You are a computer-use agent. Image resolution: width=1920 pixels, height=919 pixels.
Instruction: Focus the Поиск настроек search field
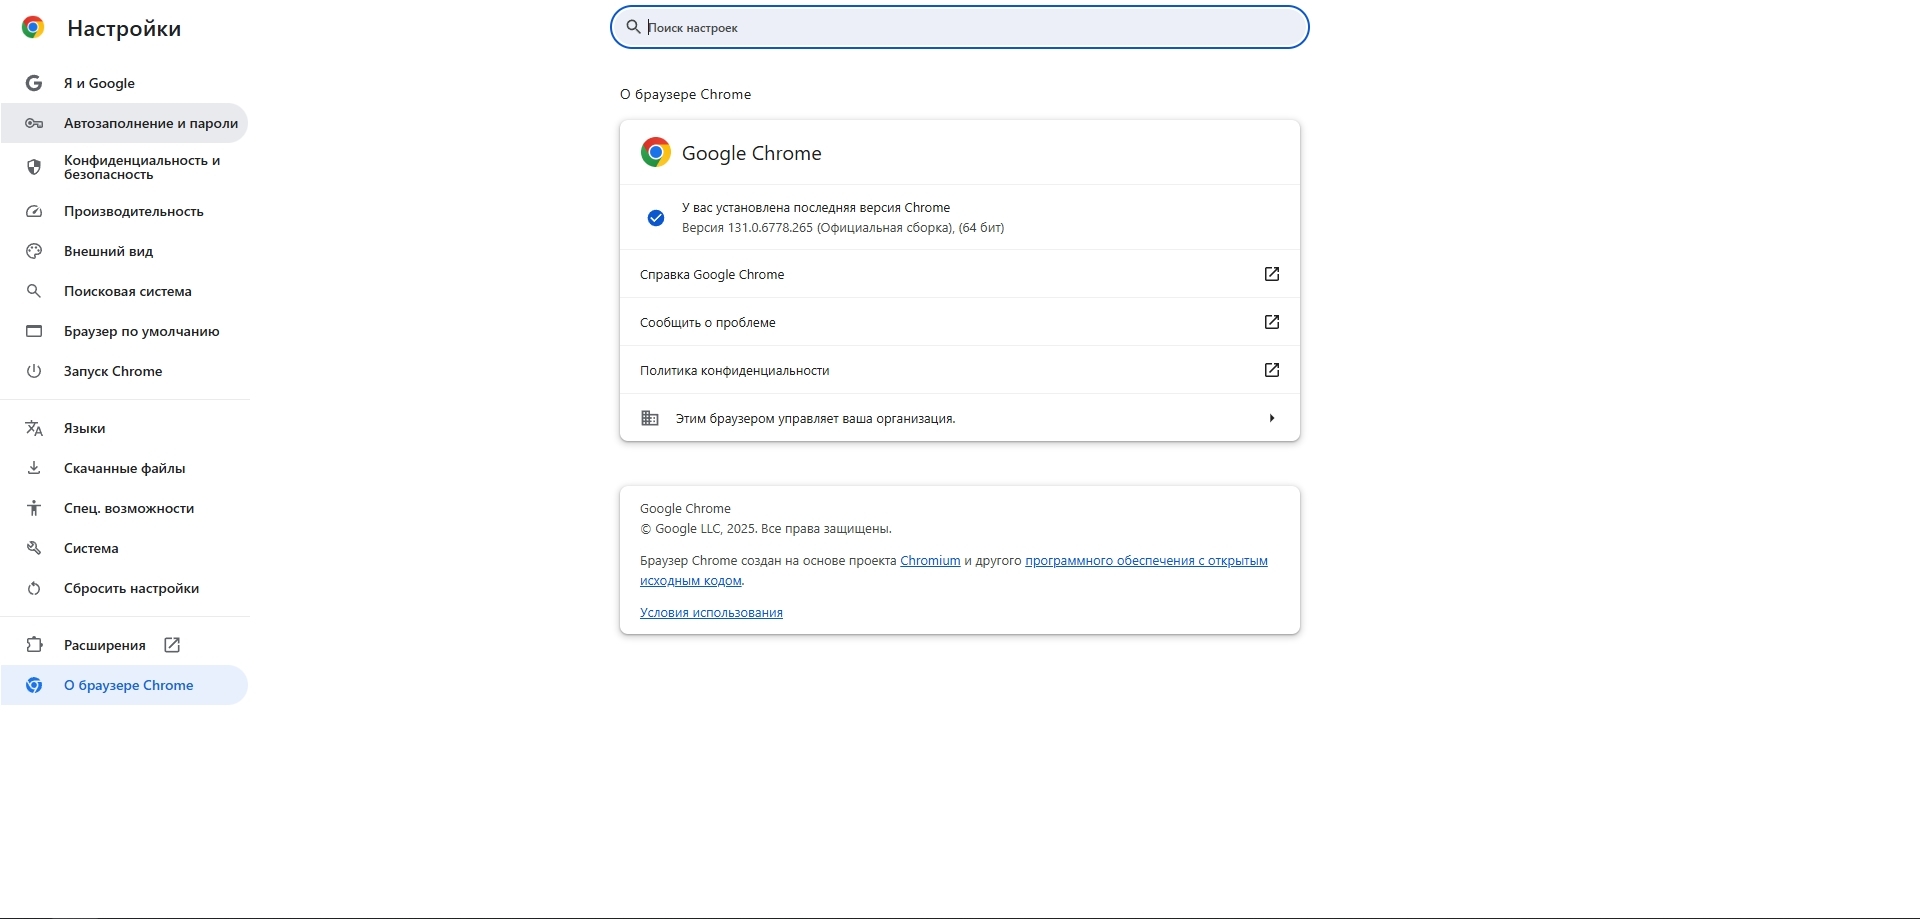pos(960,27)
